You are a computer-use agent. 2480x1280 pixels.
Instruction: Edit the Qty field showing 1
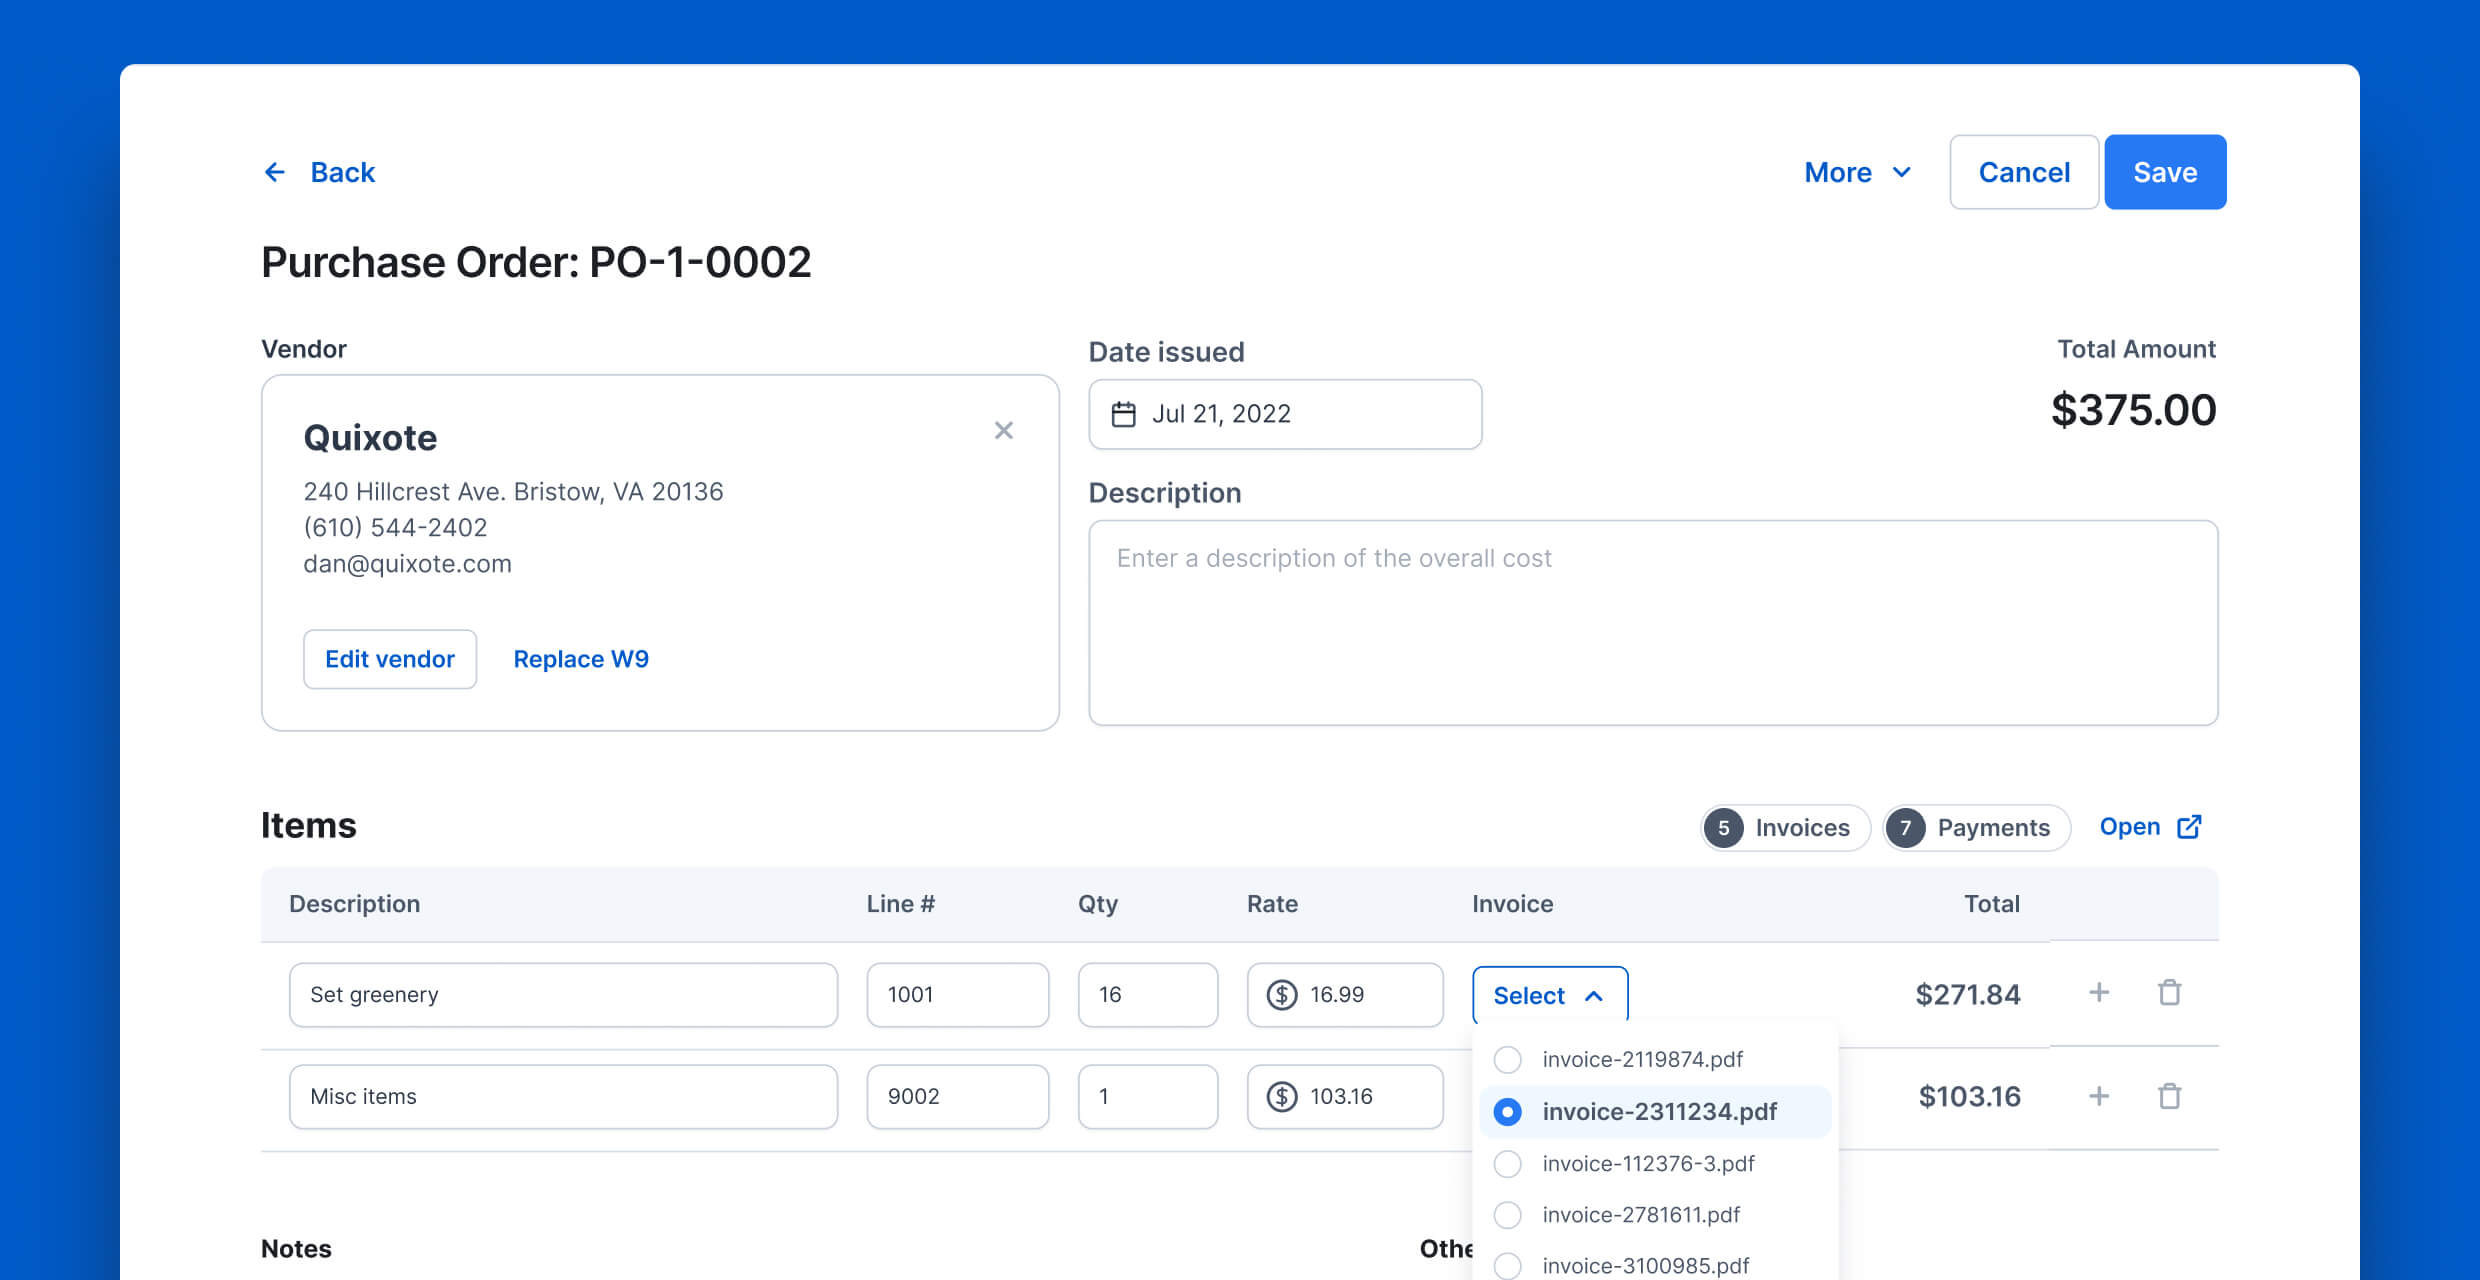point(1148,1097)
